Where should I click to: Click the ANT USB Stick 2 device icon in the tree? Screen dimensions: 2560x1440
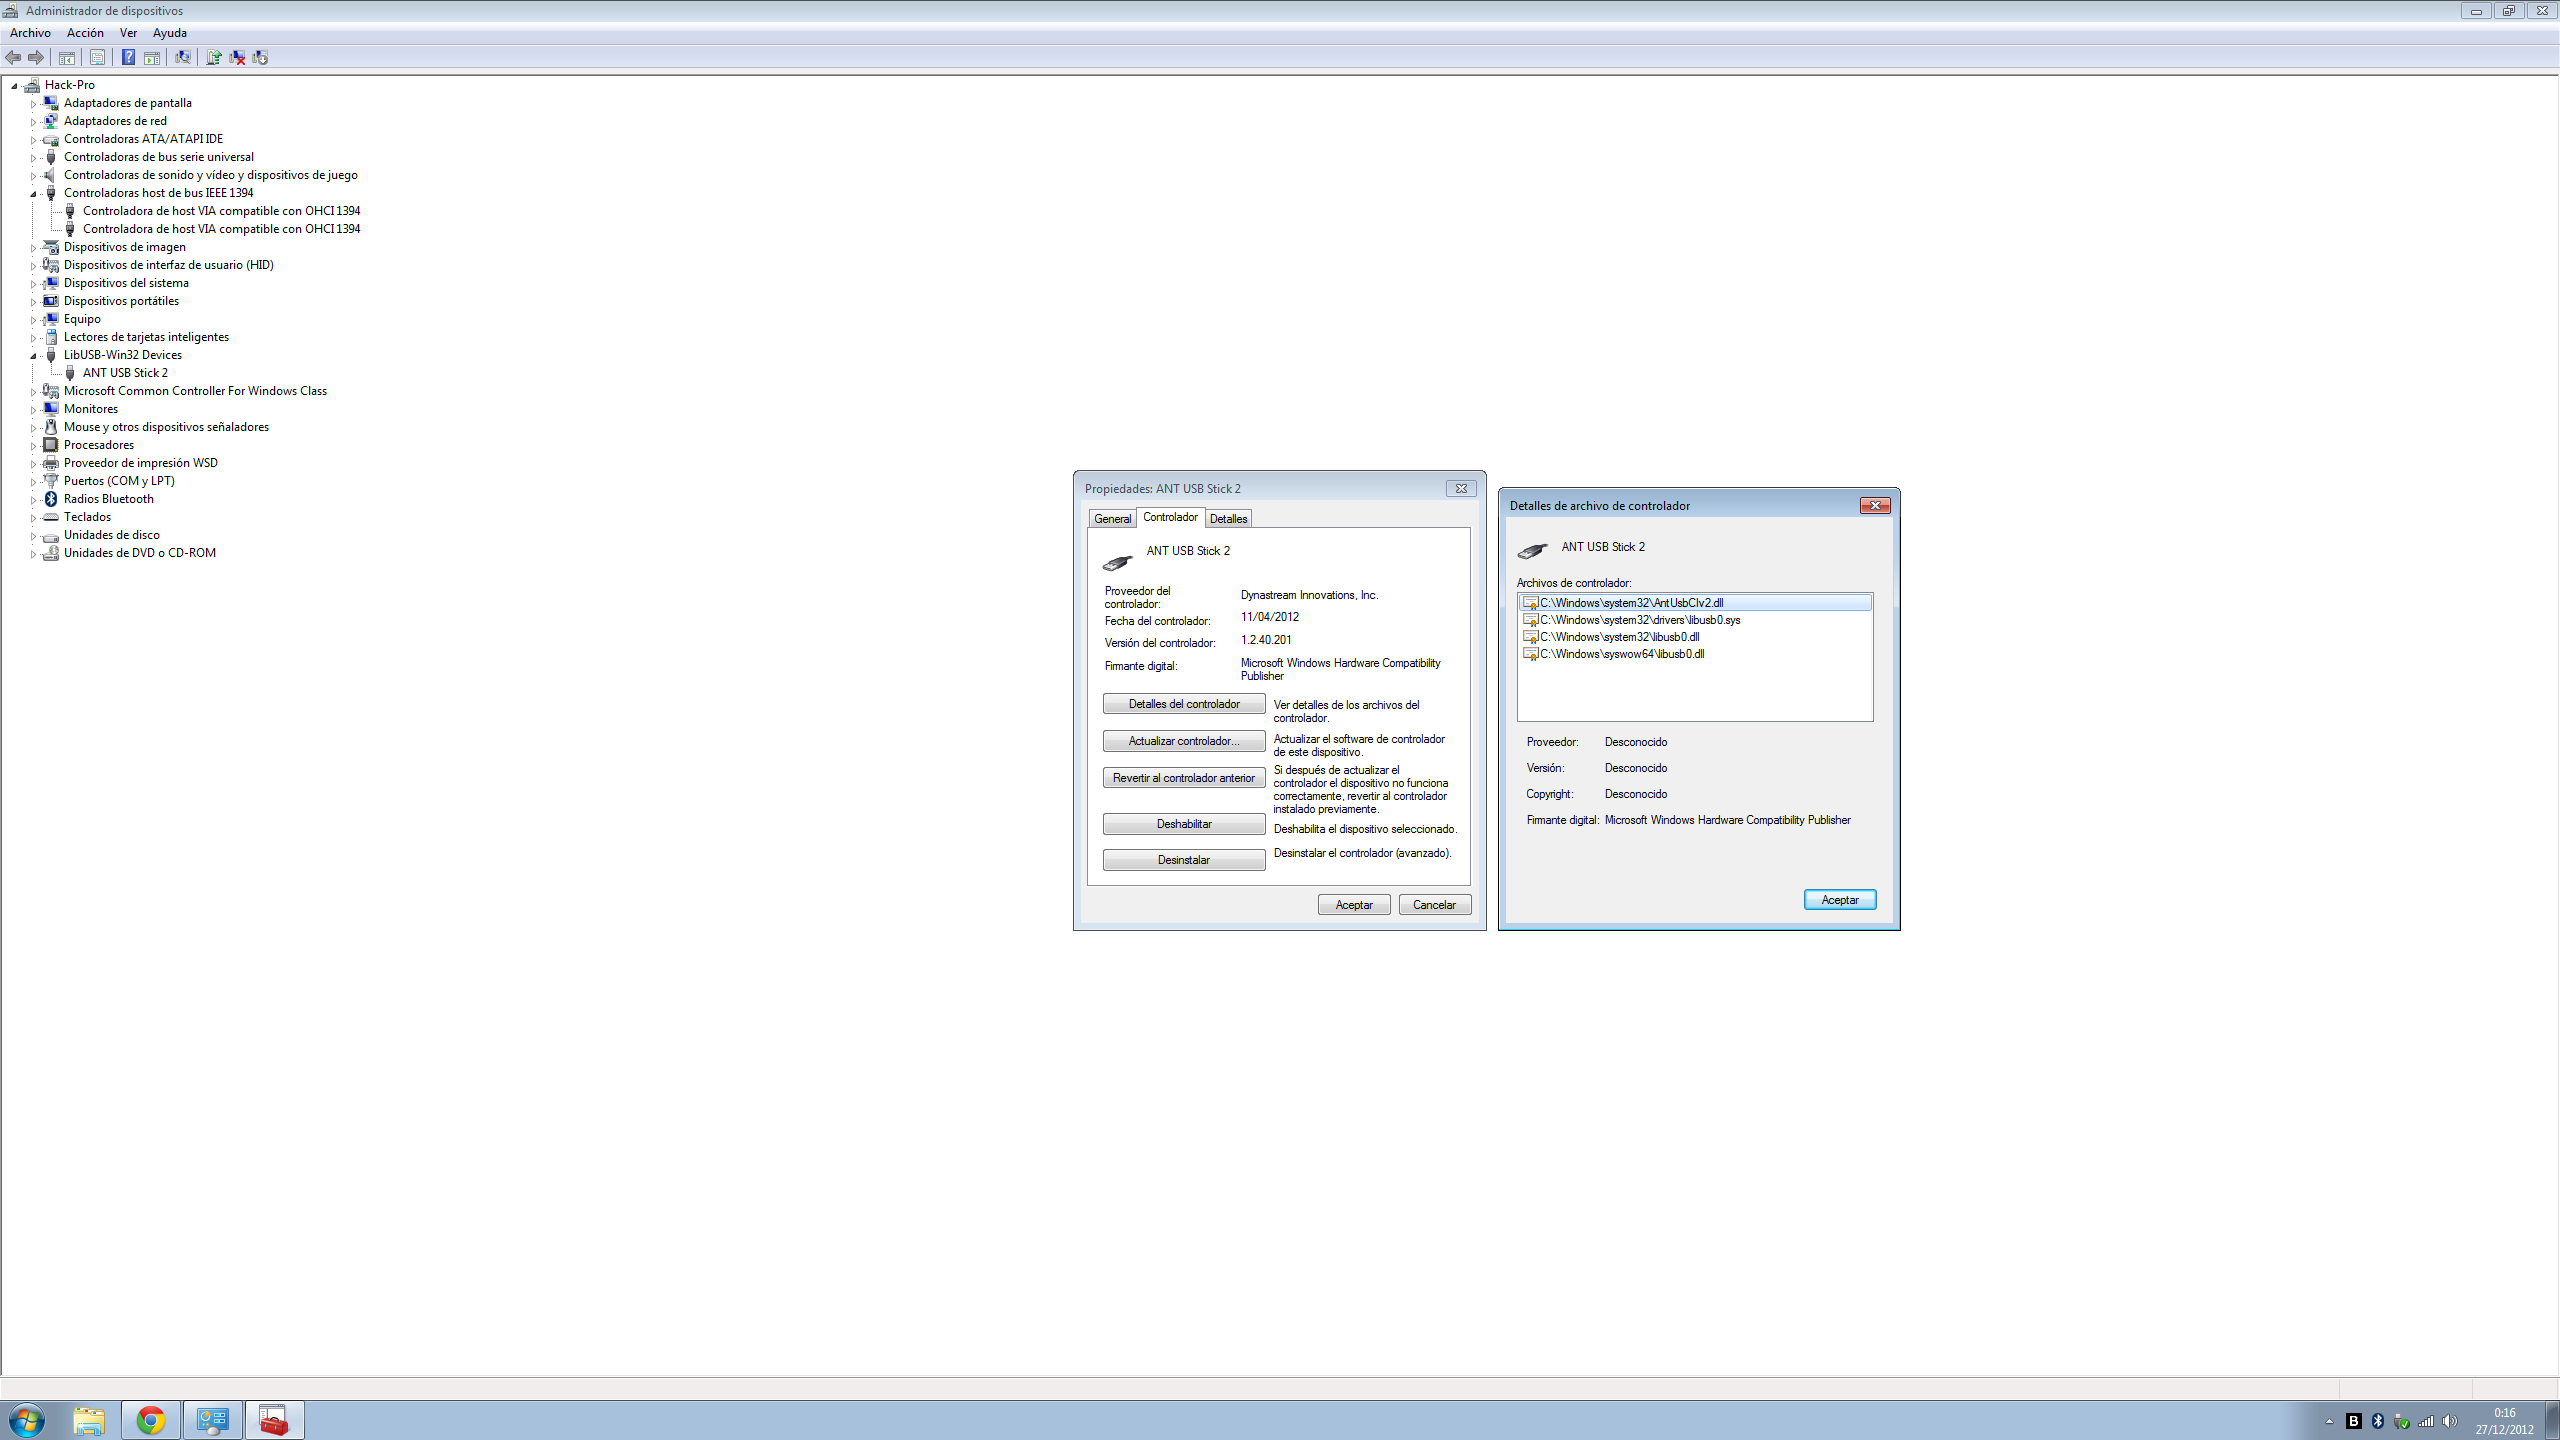pos(70,373)
